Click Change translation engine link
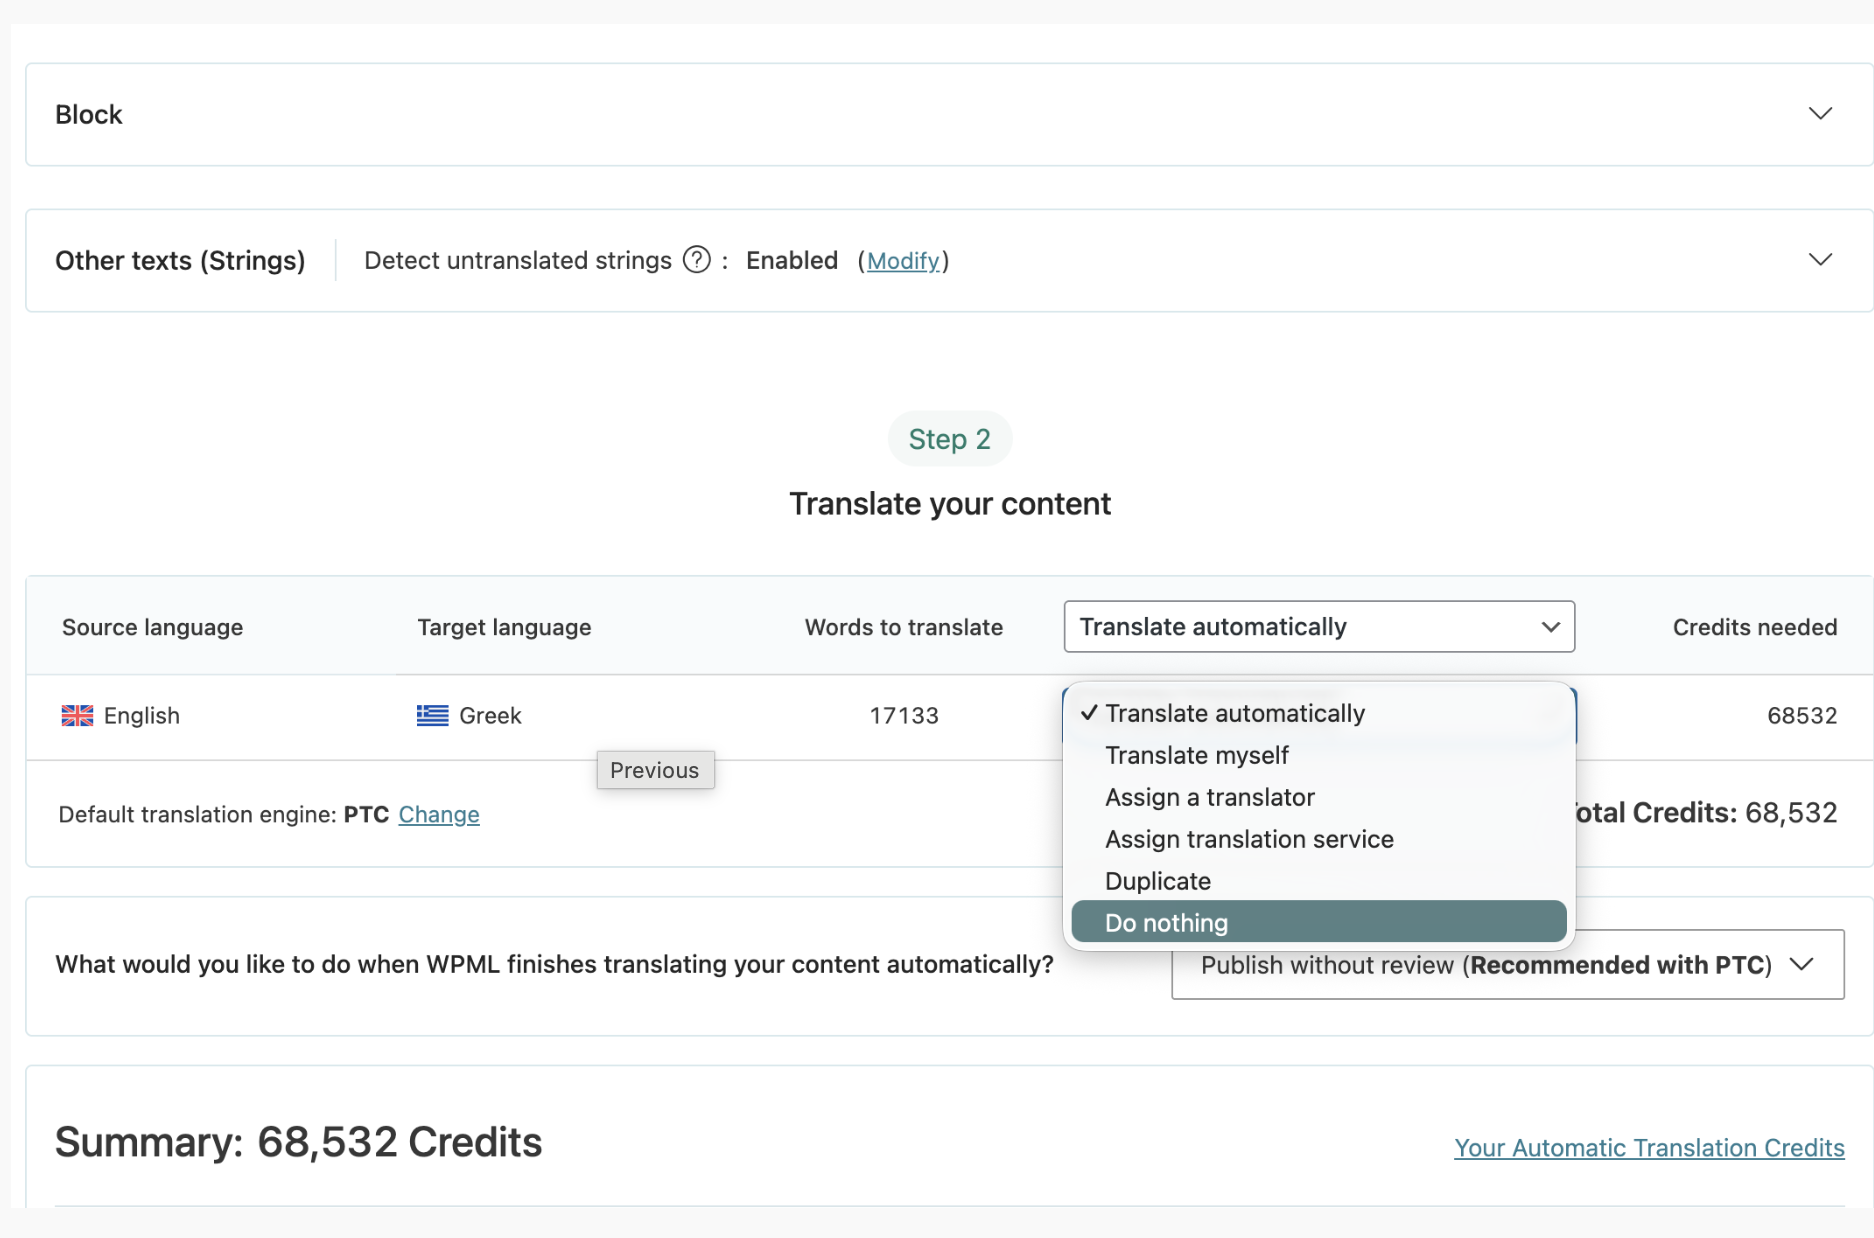Viewport: 1874px width, 1238px height. tap(439, 815)
